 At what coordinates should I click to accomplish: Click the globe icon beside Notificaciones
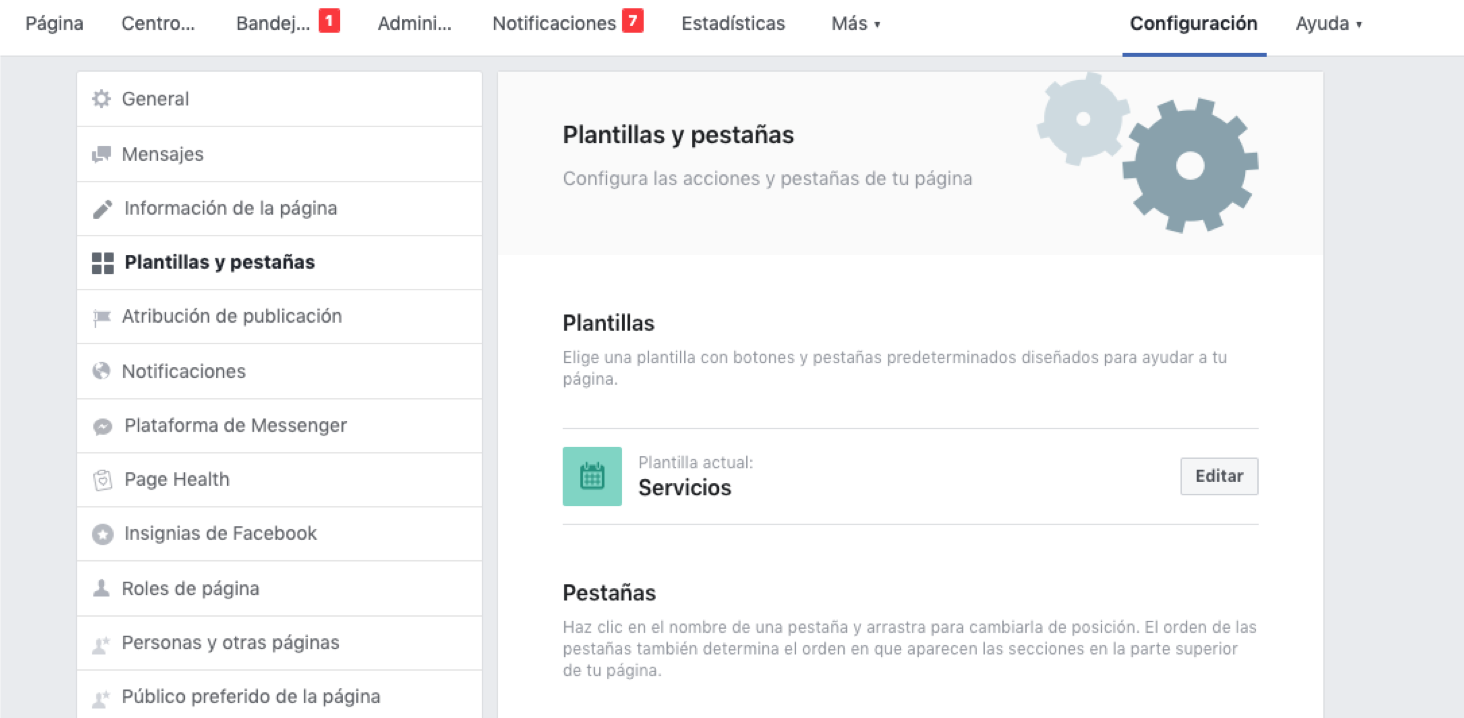pos(101,371)
